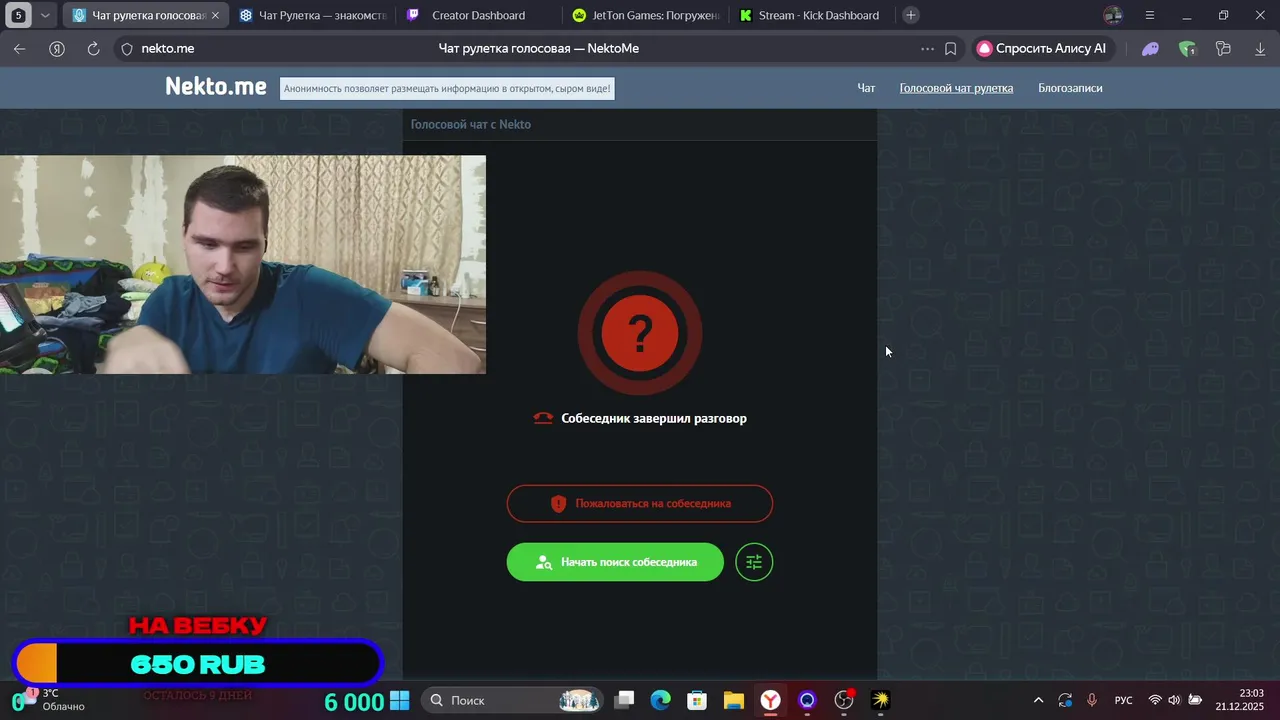
Task: Open the page actions three-dot menu
Action: (928, 48)
